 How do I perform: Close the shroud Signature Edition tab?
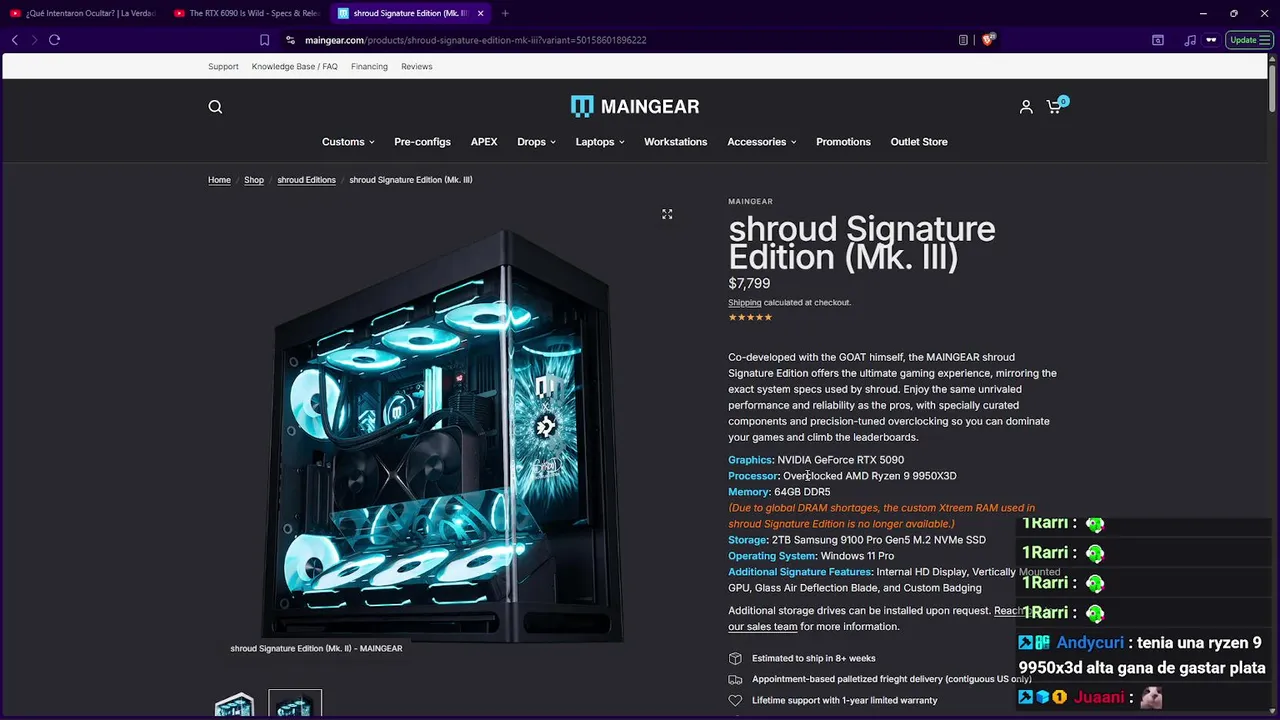481,13
